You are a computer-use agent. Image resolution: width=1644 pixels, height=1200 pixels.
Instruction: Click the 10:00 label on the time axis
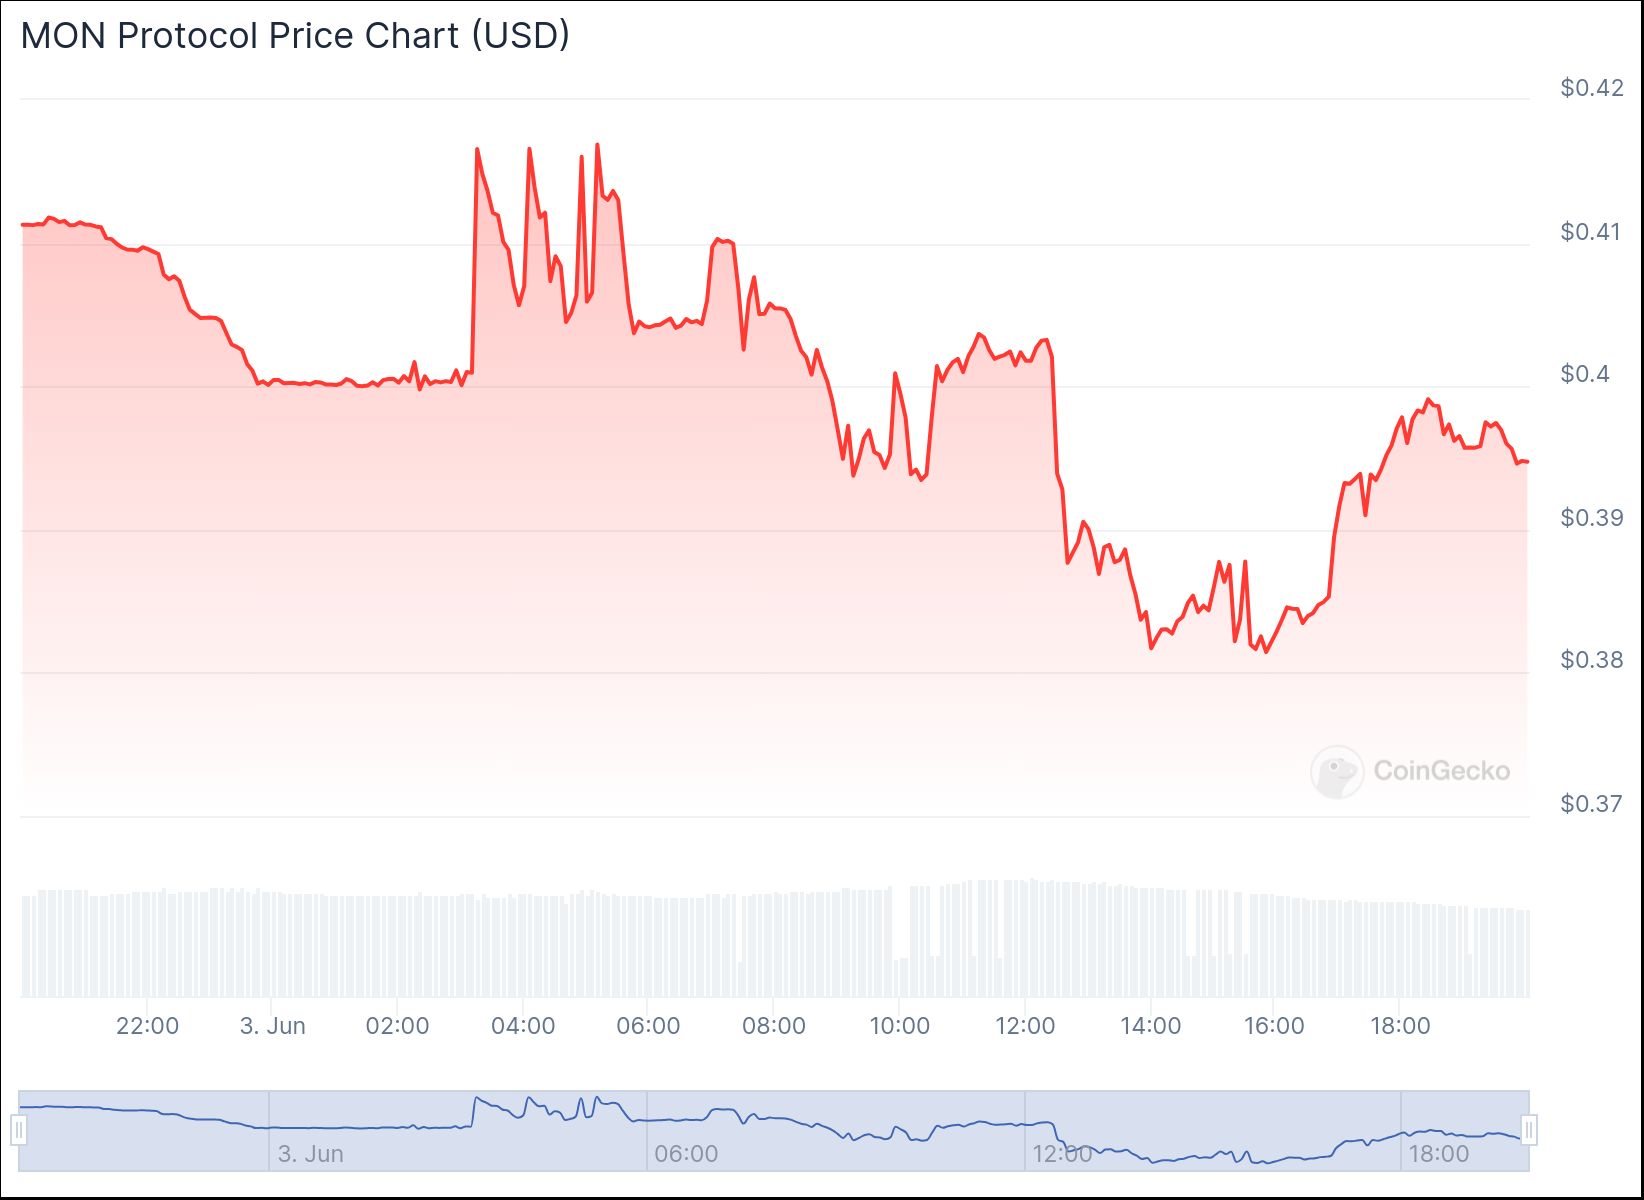point(899,1026)
